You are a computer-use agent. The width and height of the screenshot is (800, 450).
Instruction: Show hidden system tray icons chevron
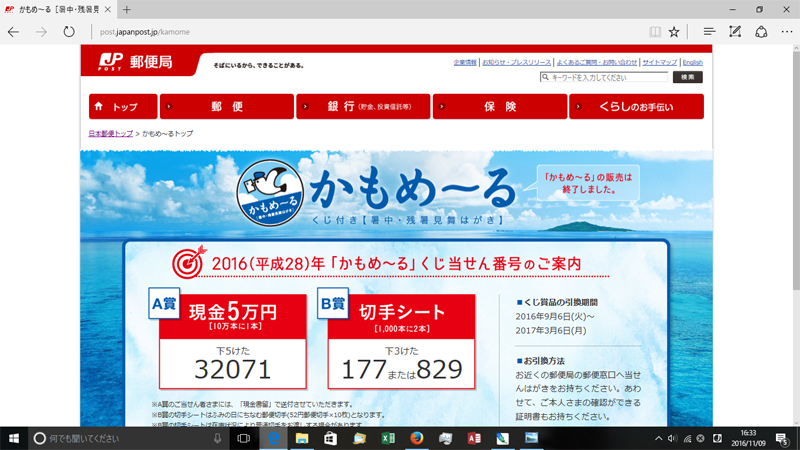pyautogui.click(x=658, y=438)
